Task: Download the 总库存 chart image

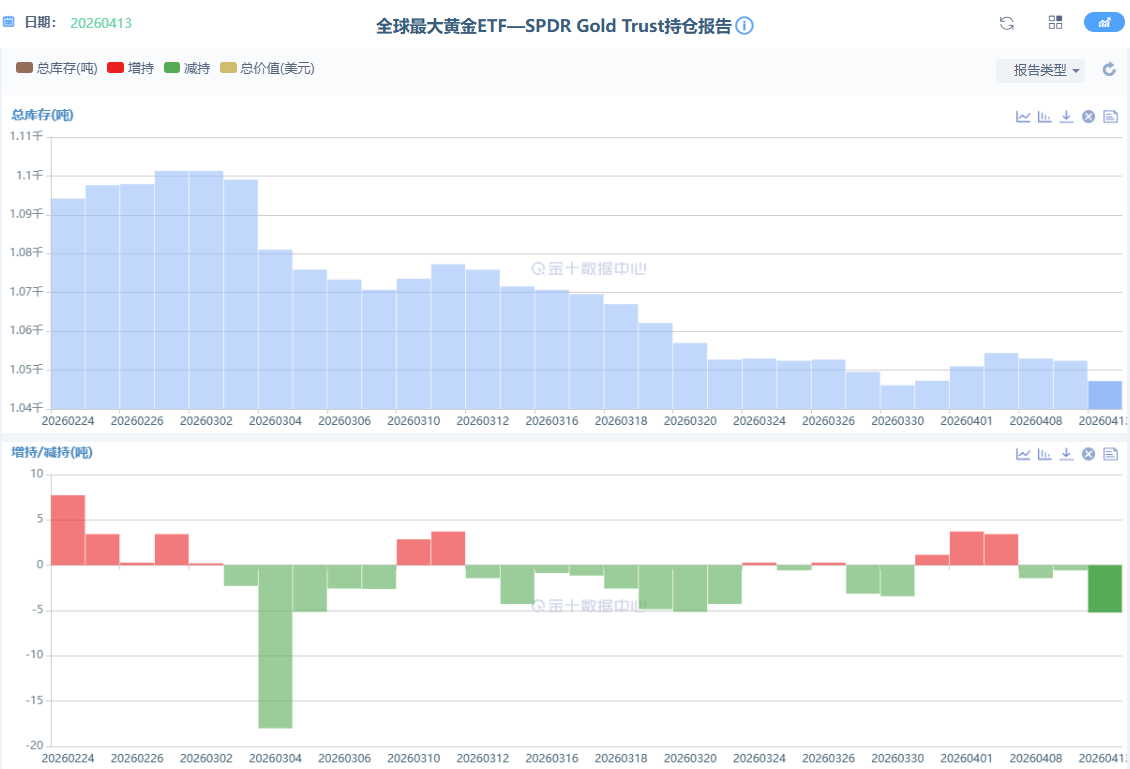Action: click(x=1067, y=117)
